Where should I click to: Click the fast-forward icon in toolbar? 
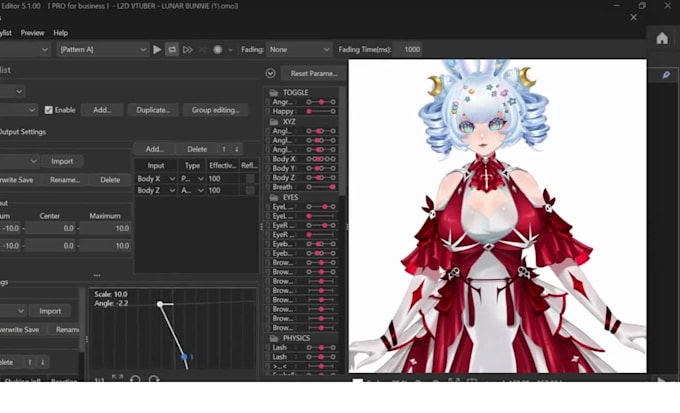click(187, 49)
